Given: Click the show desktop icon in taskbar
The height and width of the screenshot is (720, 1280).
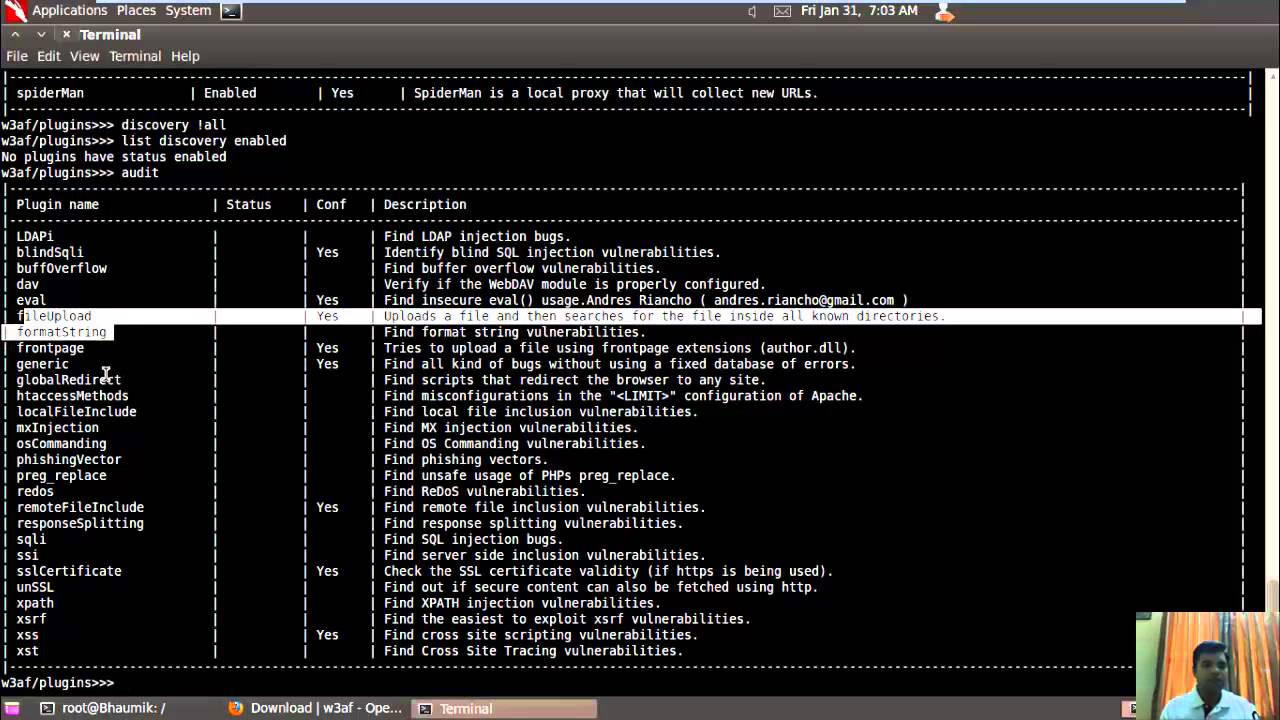Looking at the screenshot, I should (11, 708).
